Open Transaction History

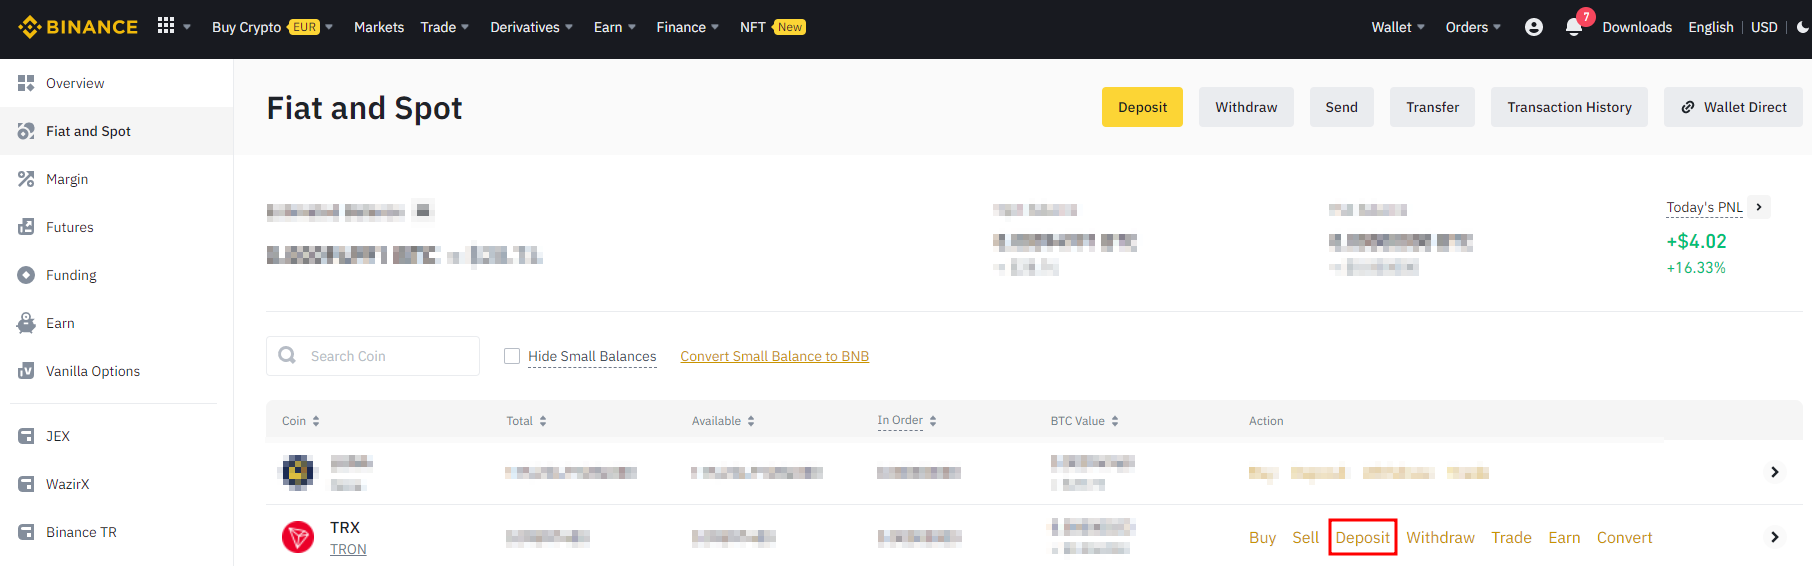(x=1569, y=107)
